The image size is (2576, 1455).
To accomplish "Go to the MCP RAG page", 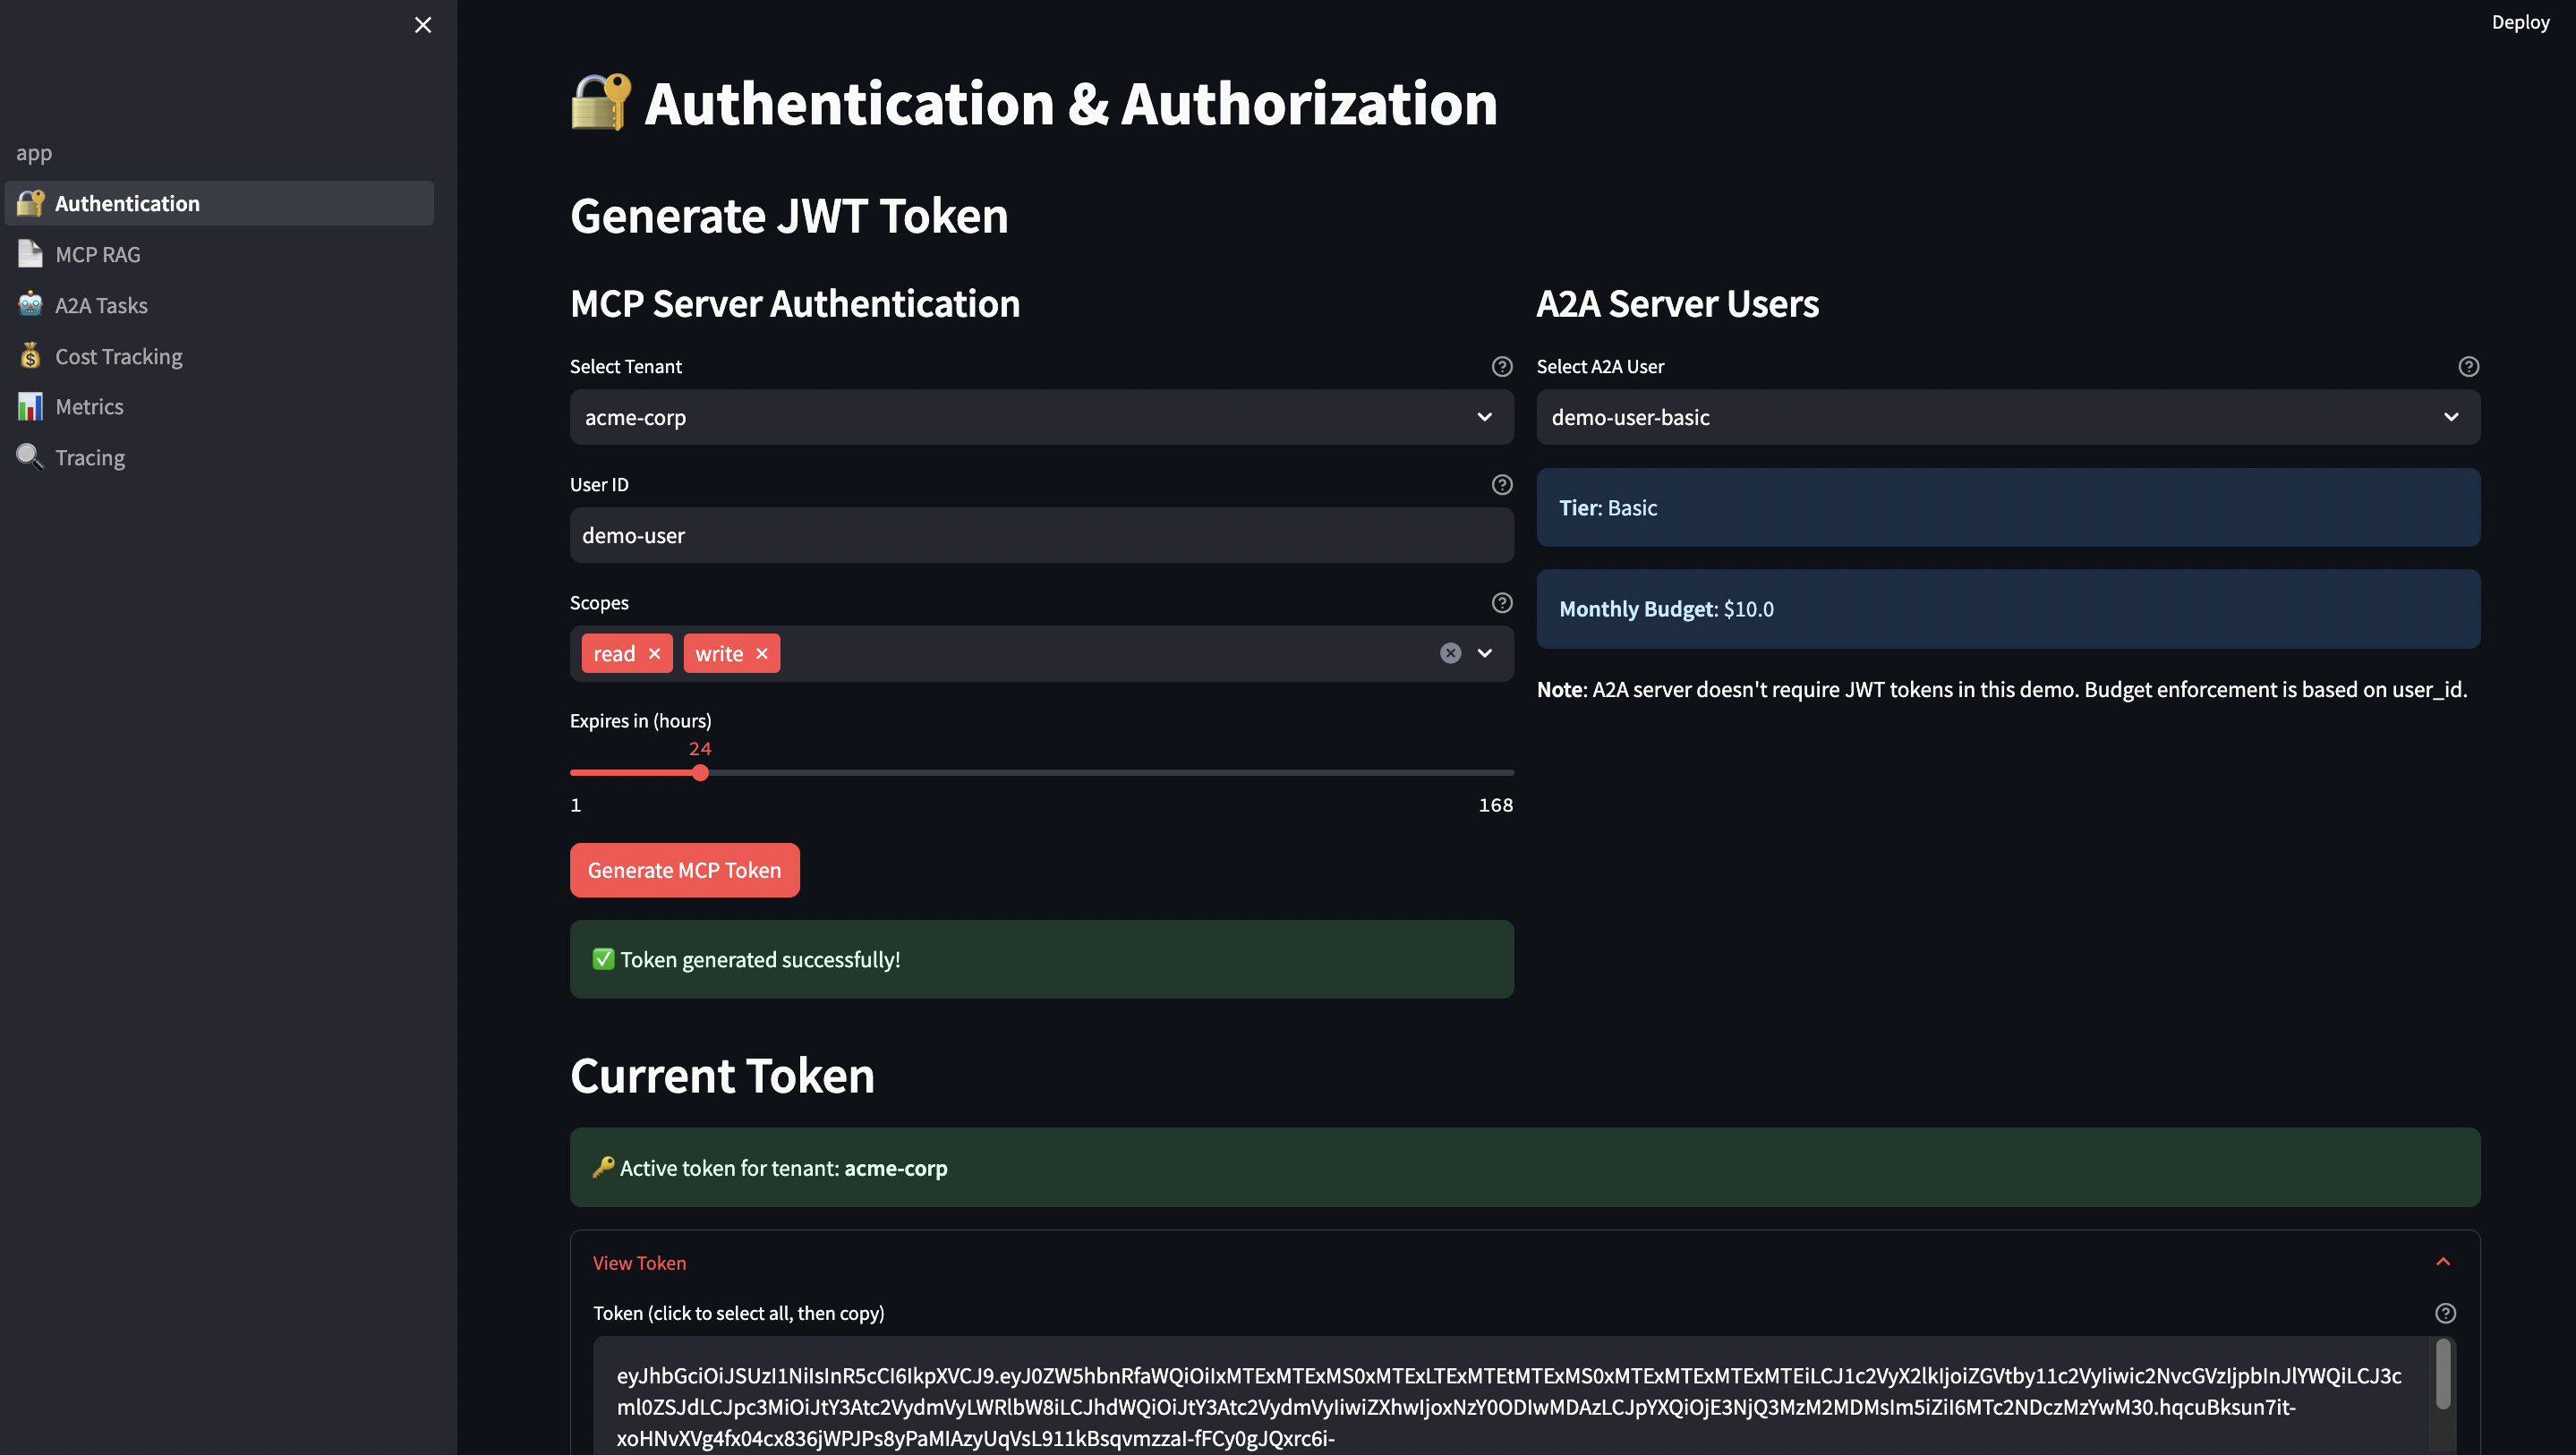I will tap(98, 254).
